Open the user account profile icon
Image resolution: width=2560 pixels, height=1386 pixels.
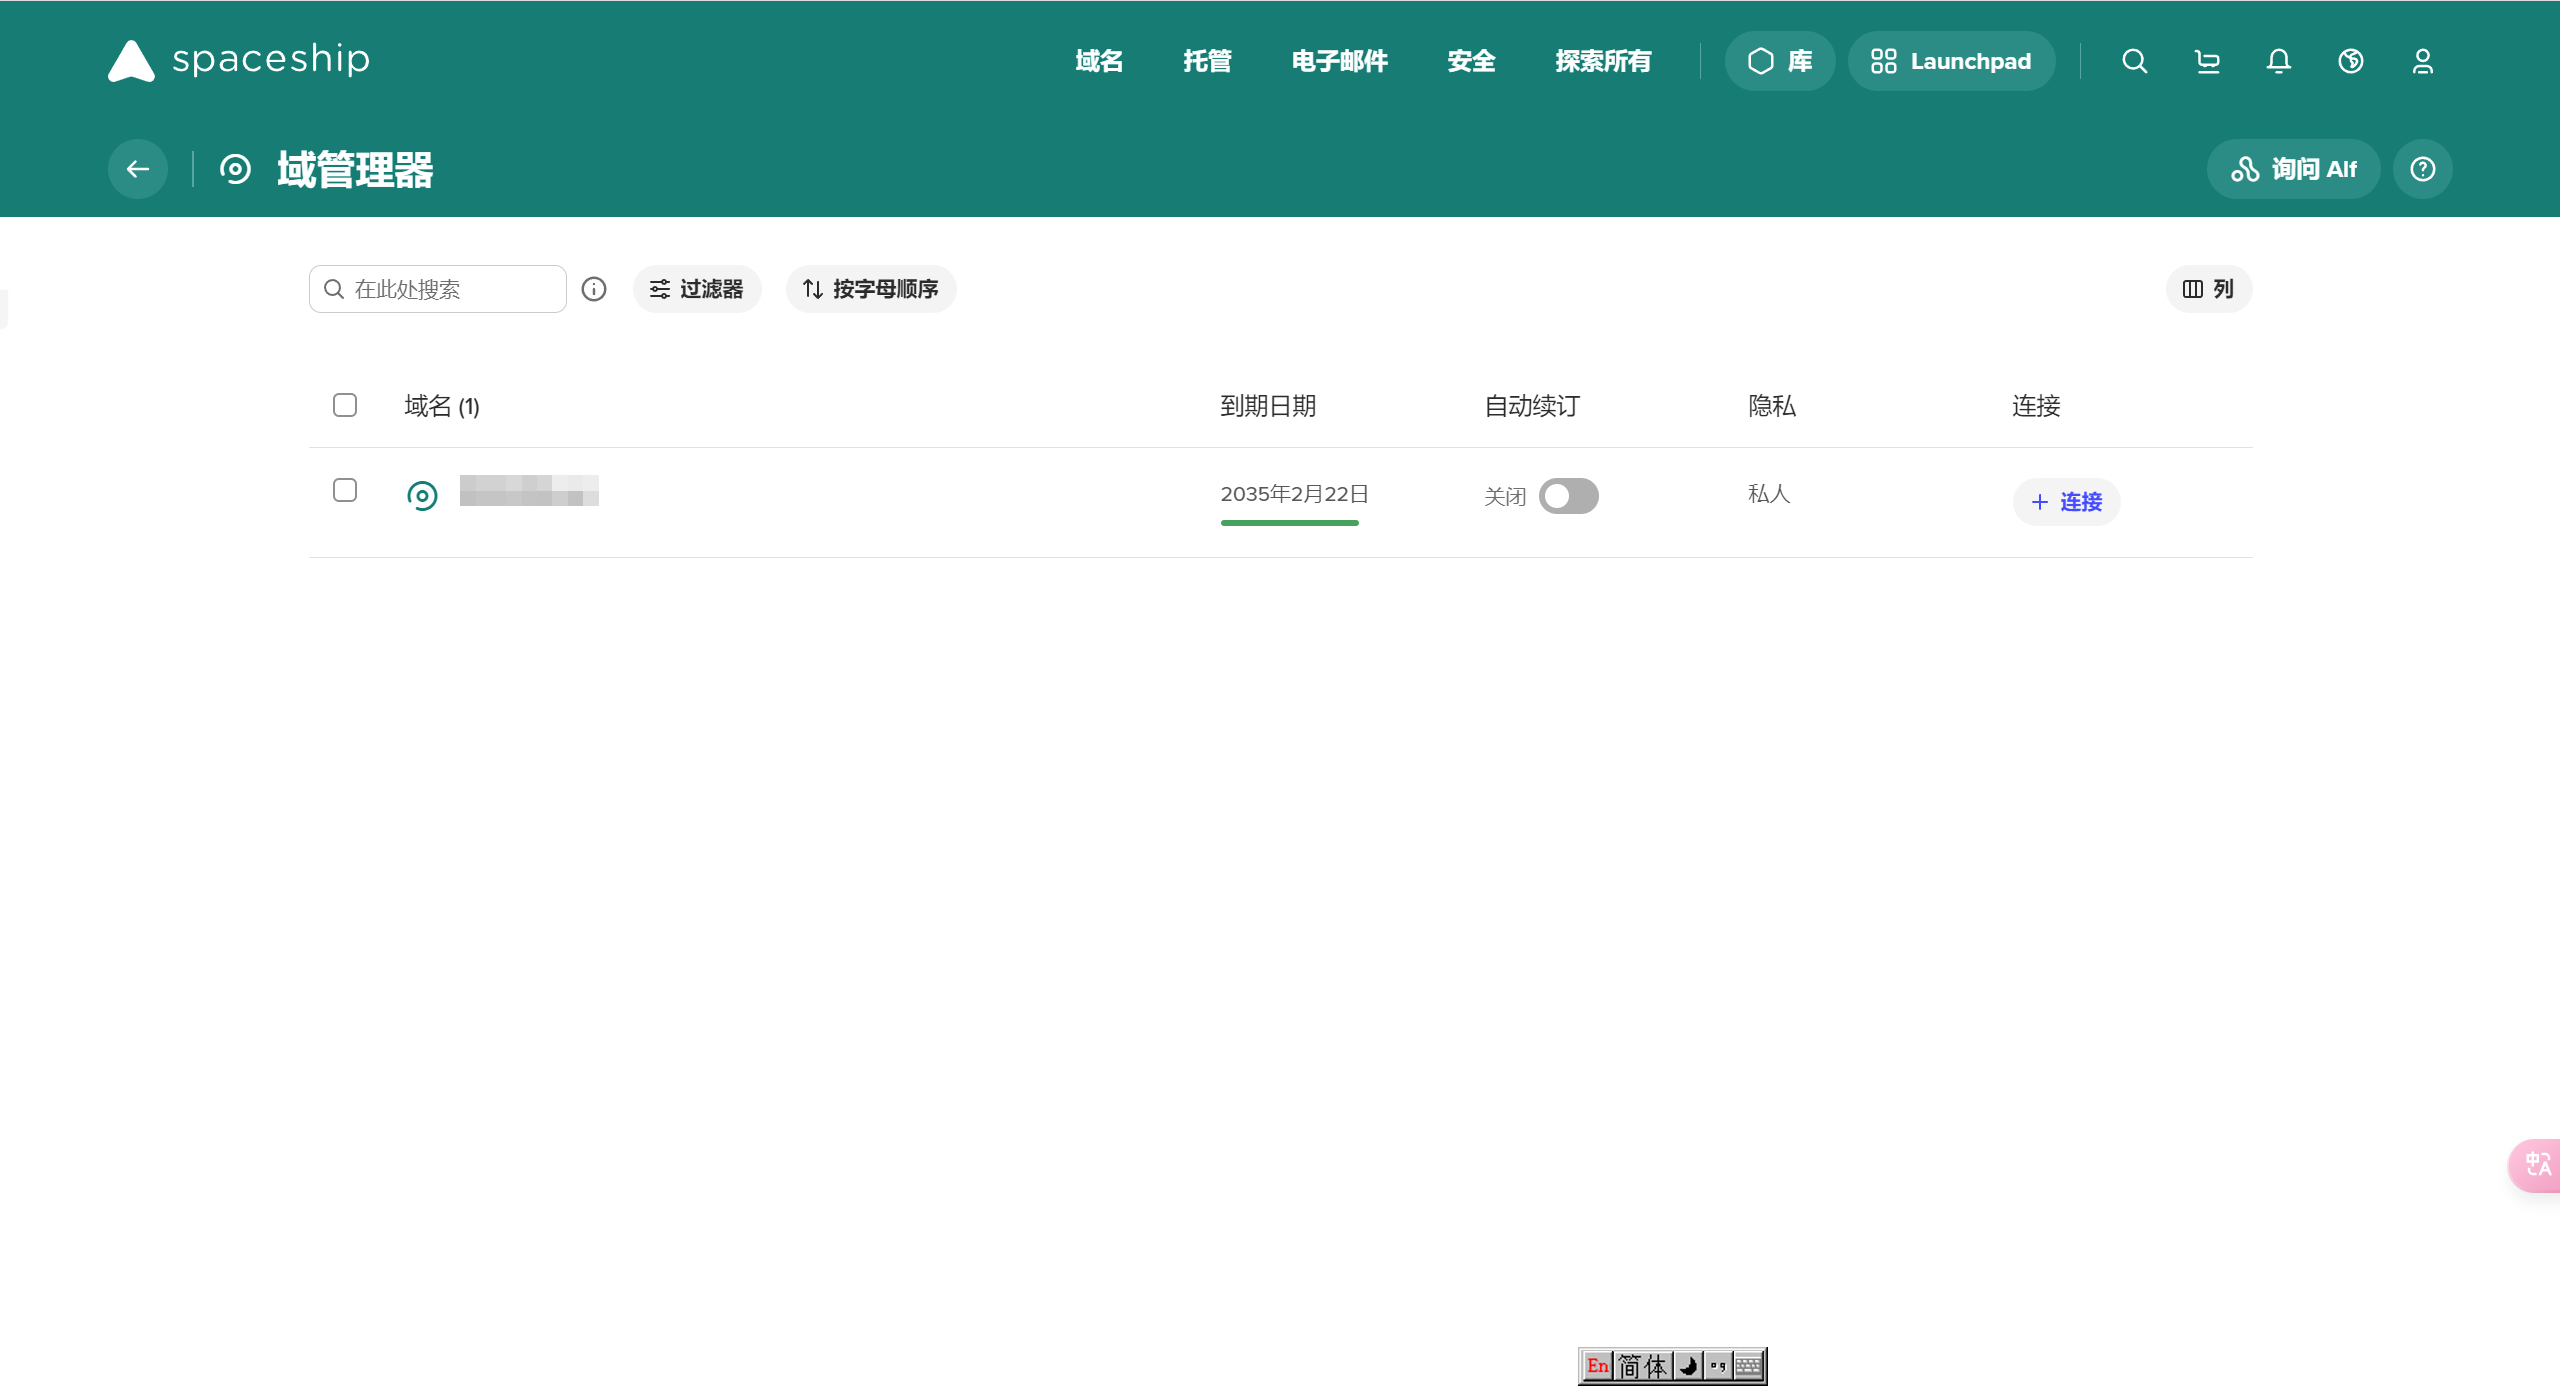pyautogui.click(x=2422, y=61)
